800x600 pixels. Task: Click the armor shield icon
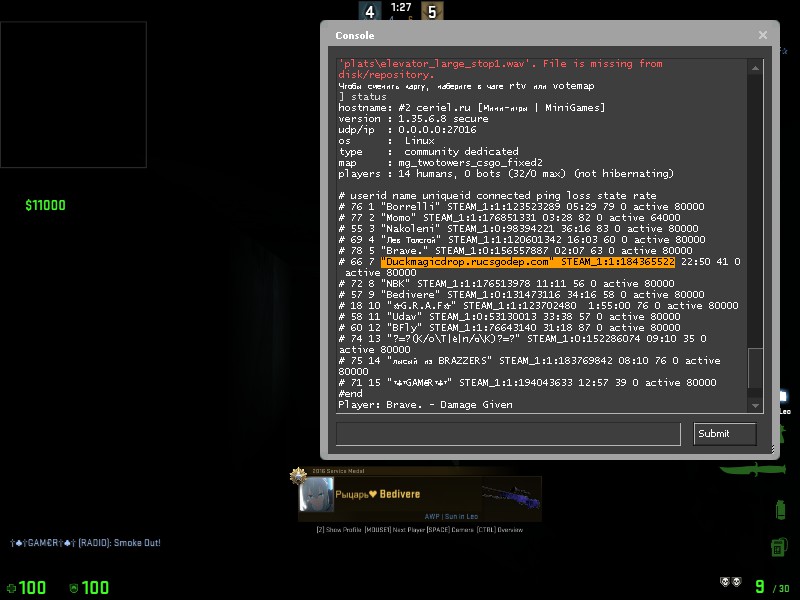point(73,588)
